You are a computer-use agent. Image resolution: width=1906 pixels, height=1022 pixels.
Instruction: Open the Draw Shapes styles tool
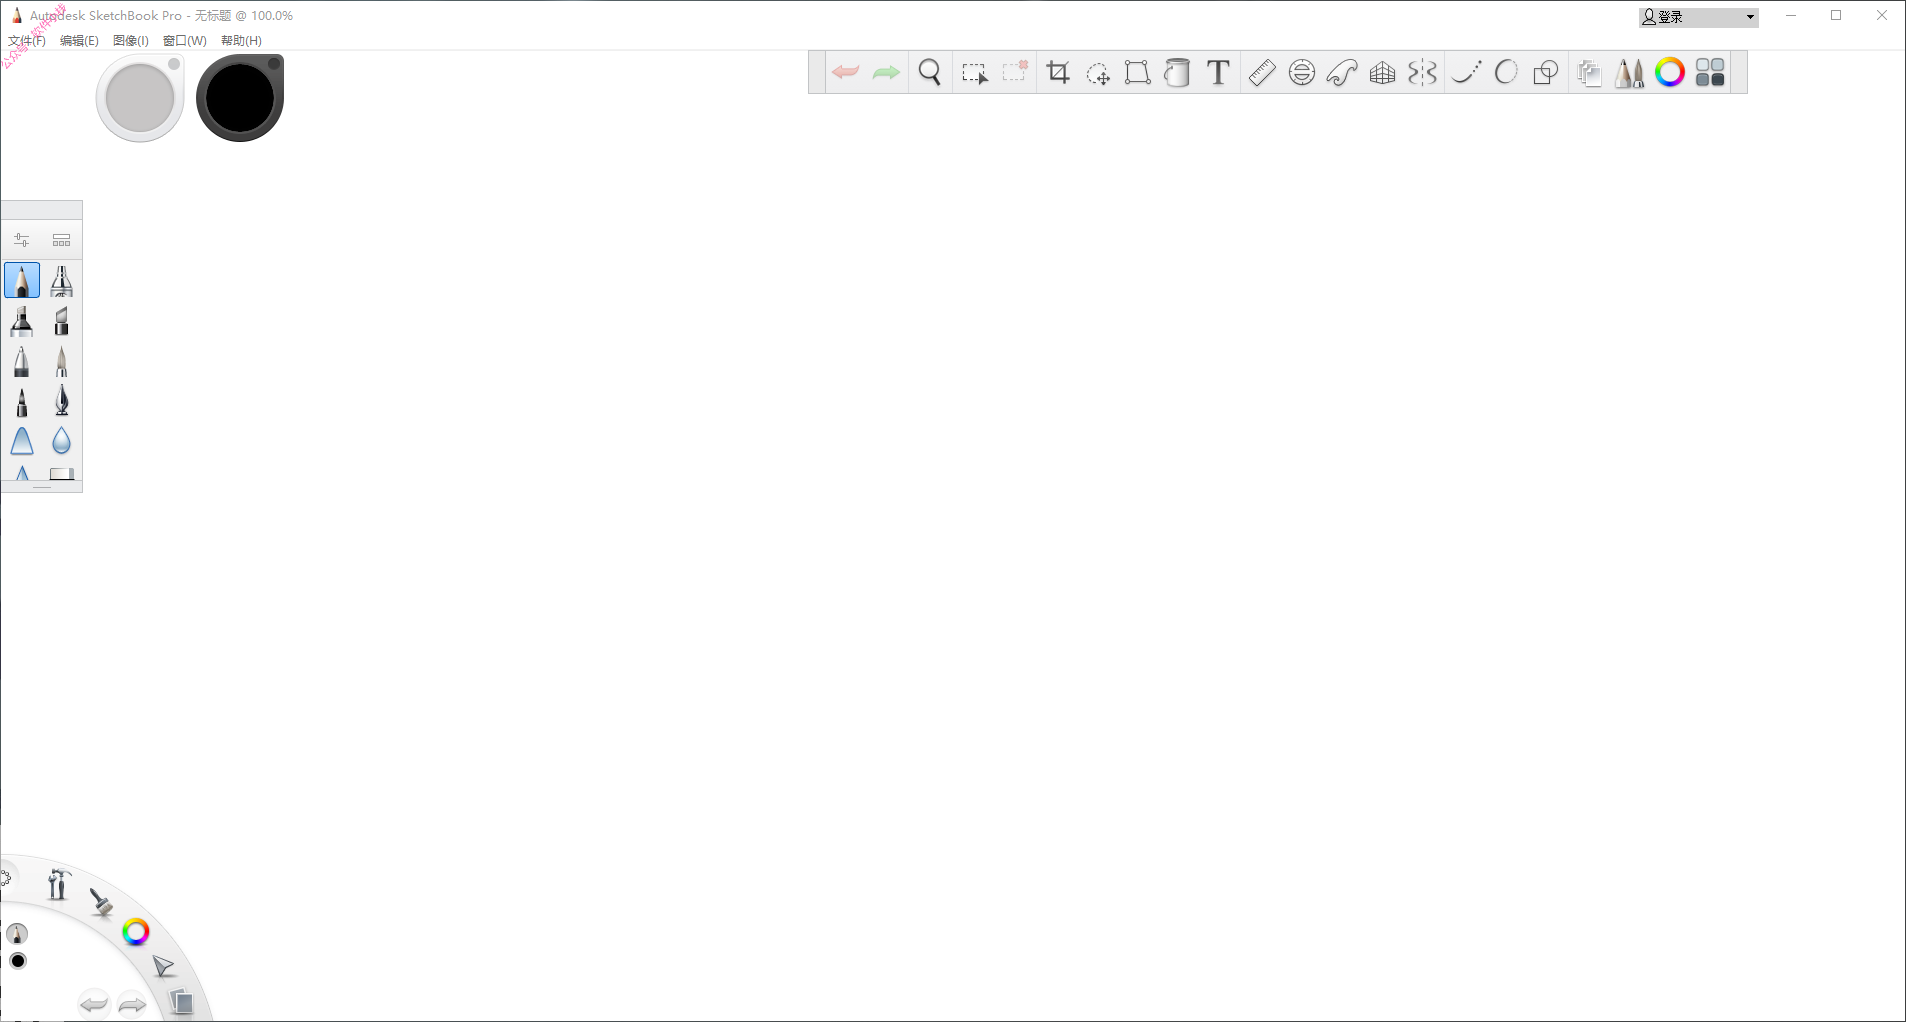[1546, 72]
